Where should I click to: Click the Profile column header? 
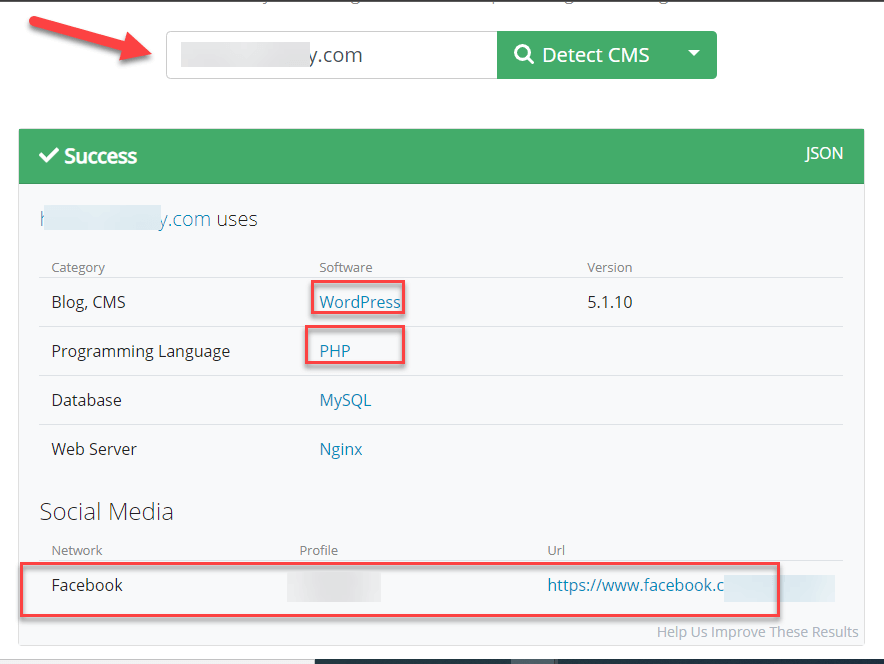(x=319, y=550)
